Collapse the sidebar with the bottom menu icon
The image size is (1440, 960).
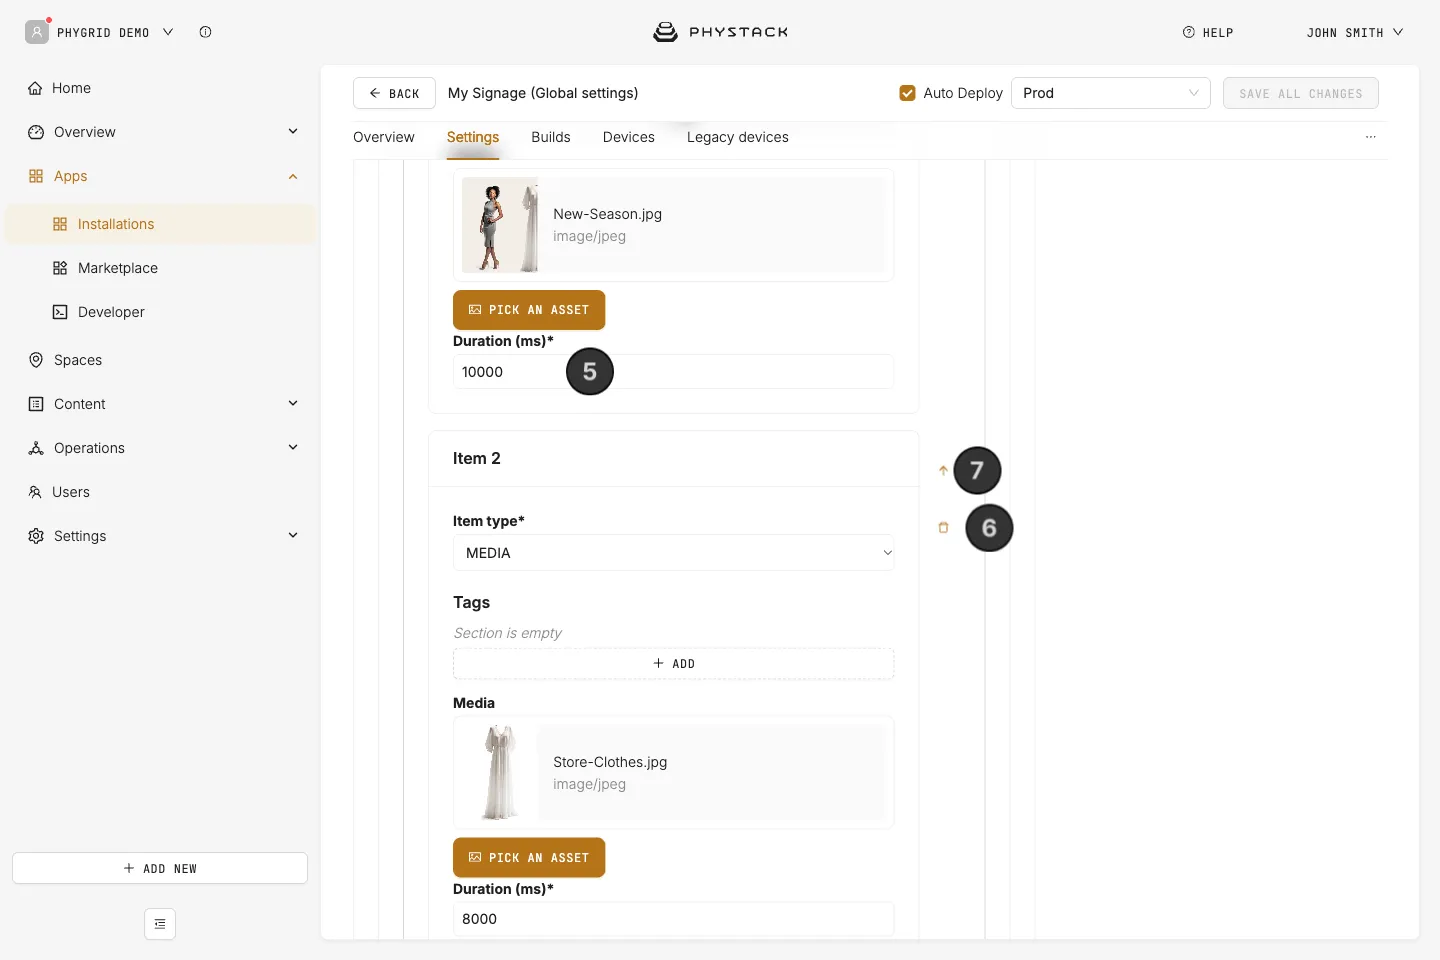[x=160, y=924]
